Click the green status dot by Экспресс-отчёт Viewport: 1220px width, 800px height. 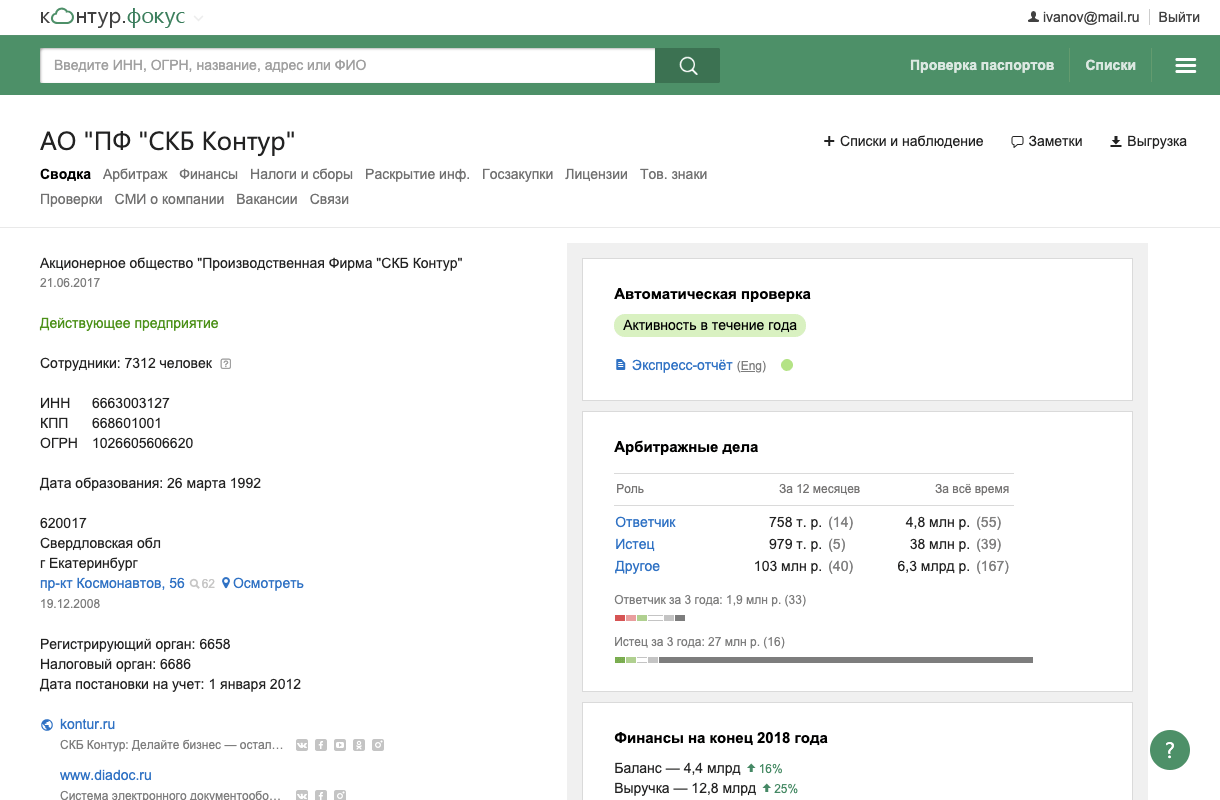click(x=787, y=365)
